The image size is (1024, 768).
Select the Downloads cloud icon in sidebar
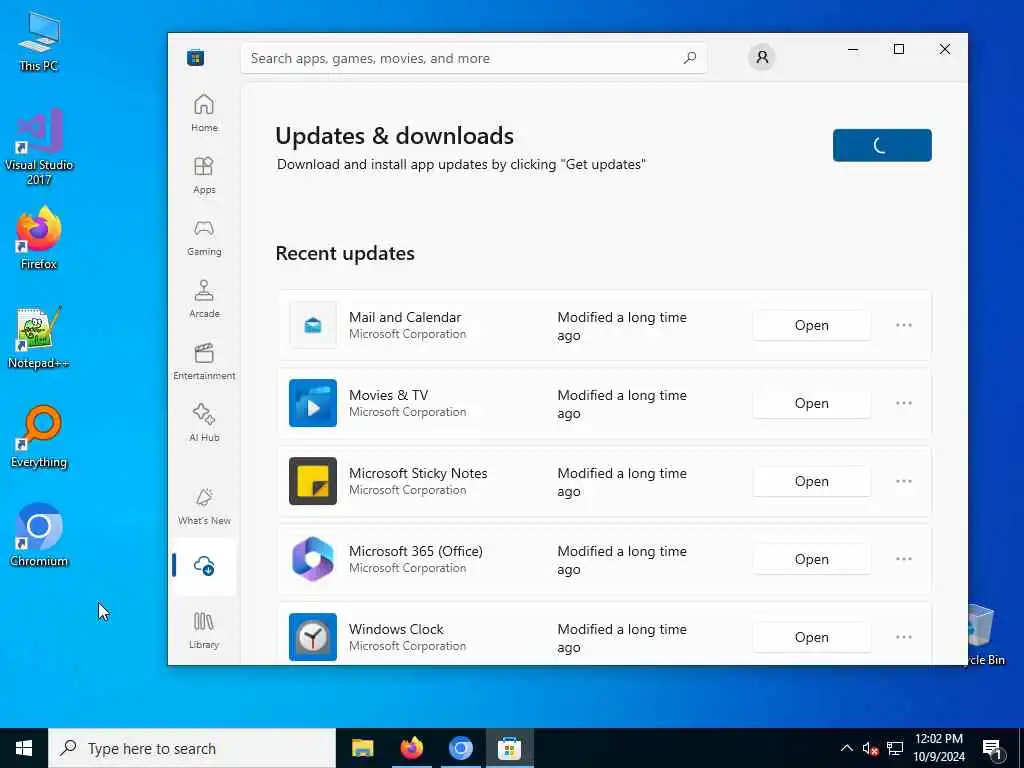pos(204,566)
